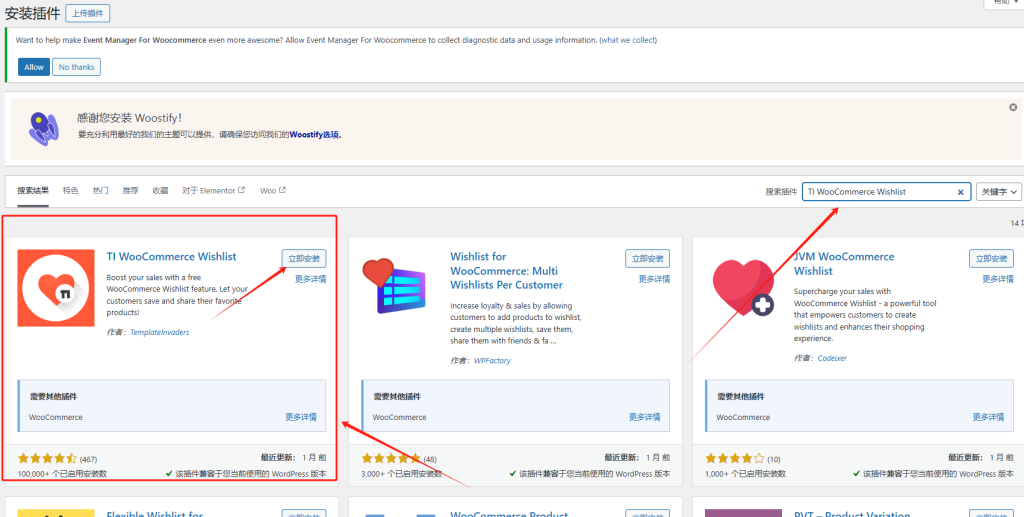1024x517 pixels.
Task: Click into the plugin search input field
Action: tap(878, 192)
